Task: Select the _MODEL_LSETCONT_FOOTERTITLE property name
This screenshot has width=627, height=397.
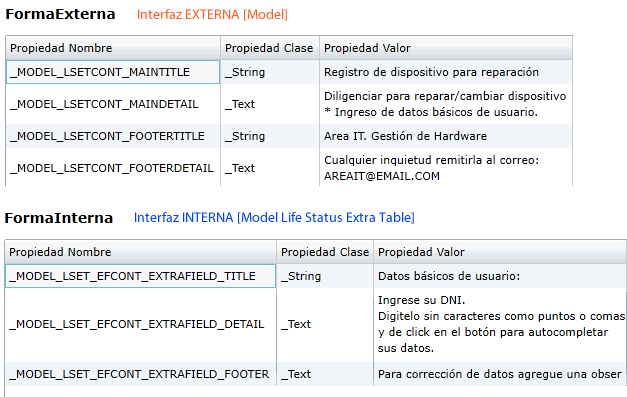Action: tap(107, 136)
